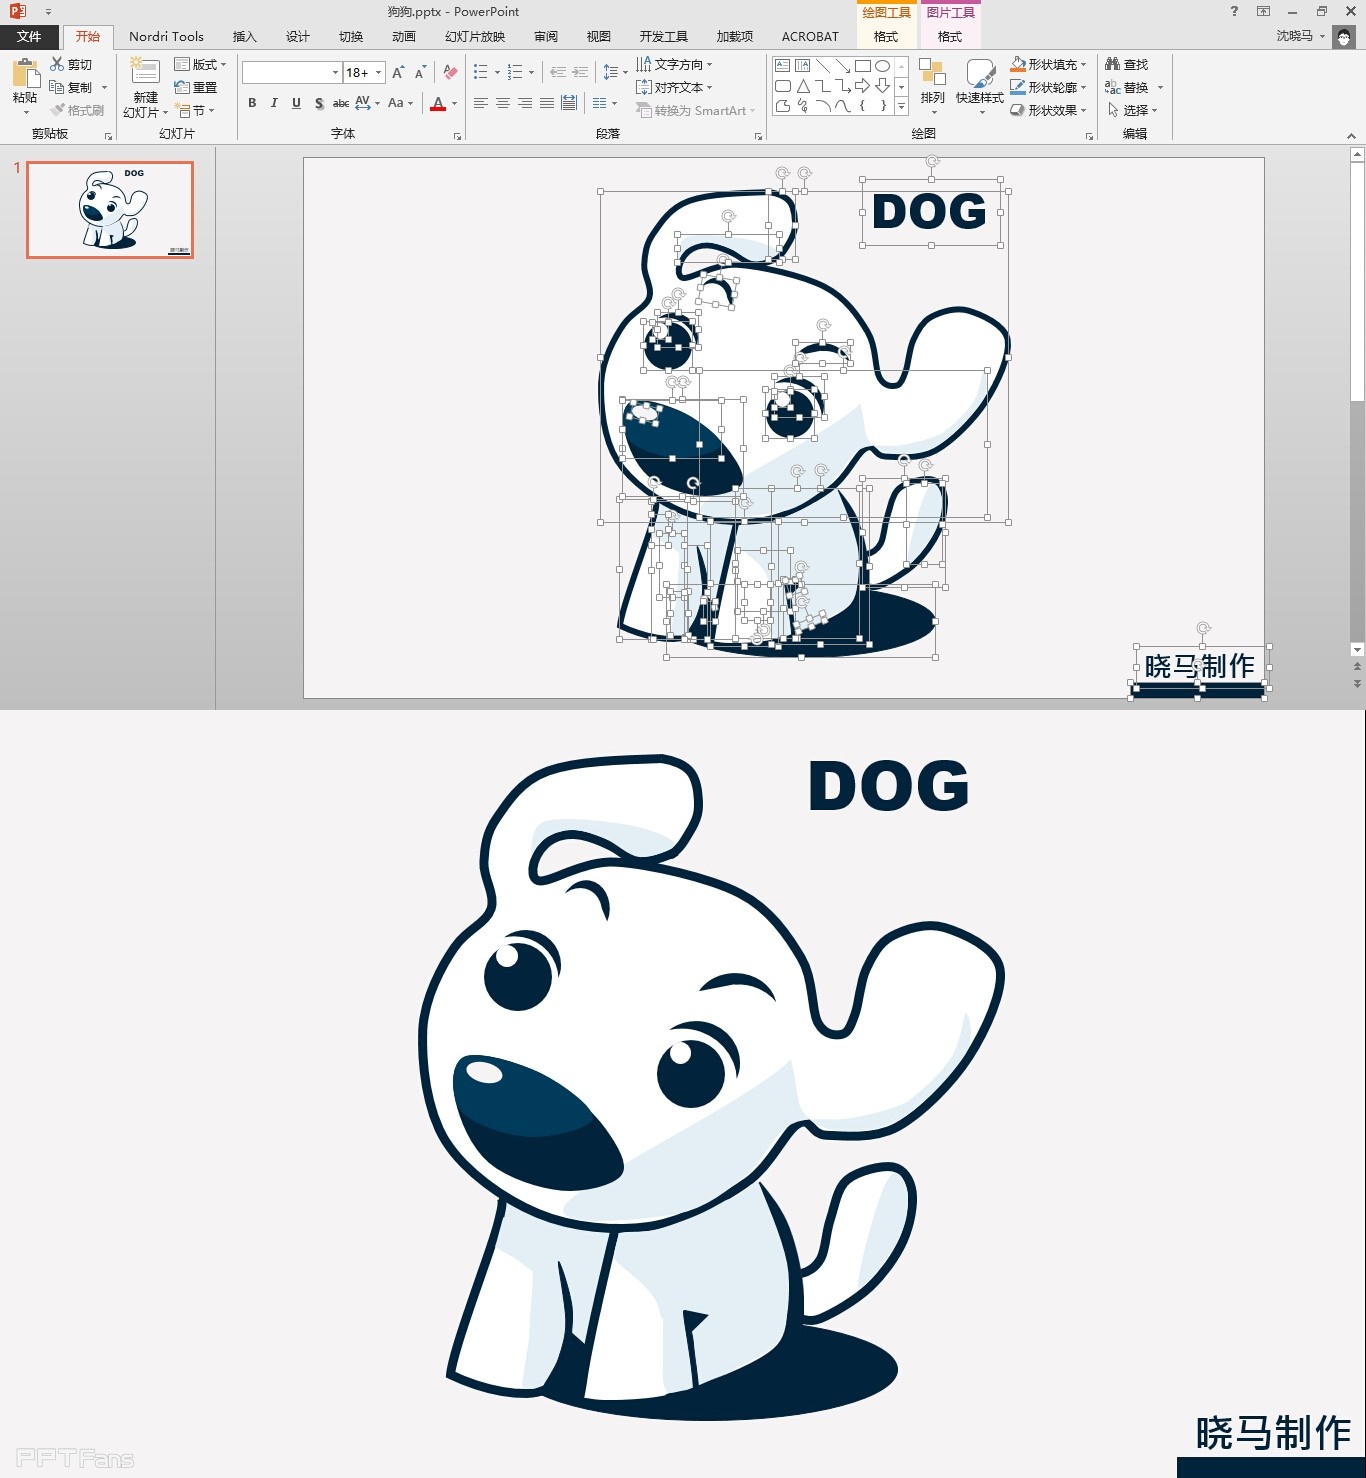Viewport: 1366px width, 1478px height.
Task: Open the Insert (插入) ribbon tab
Action: click(244, 37)
